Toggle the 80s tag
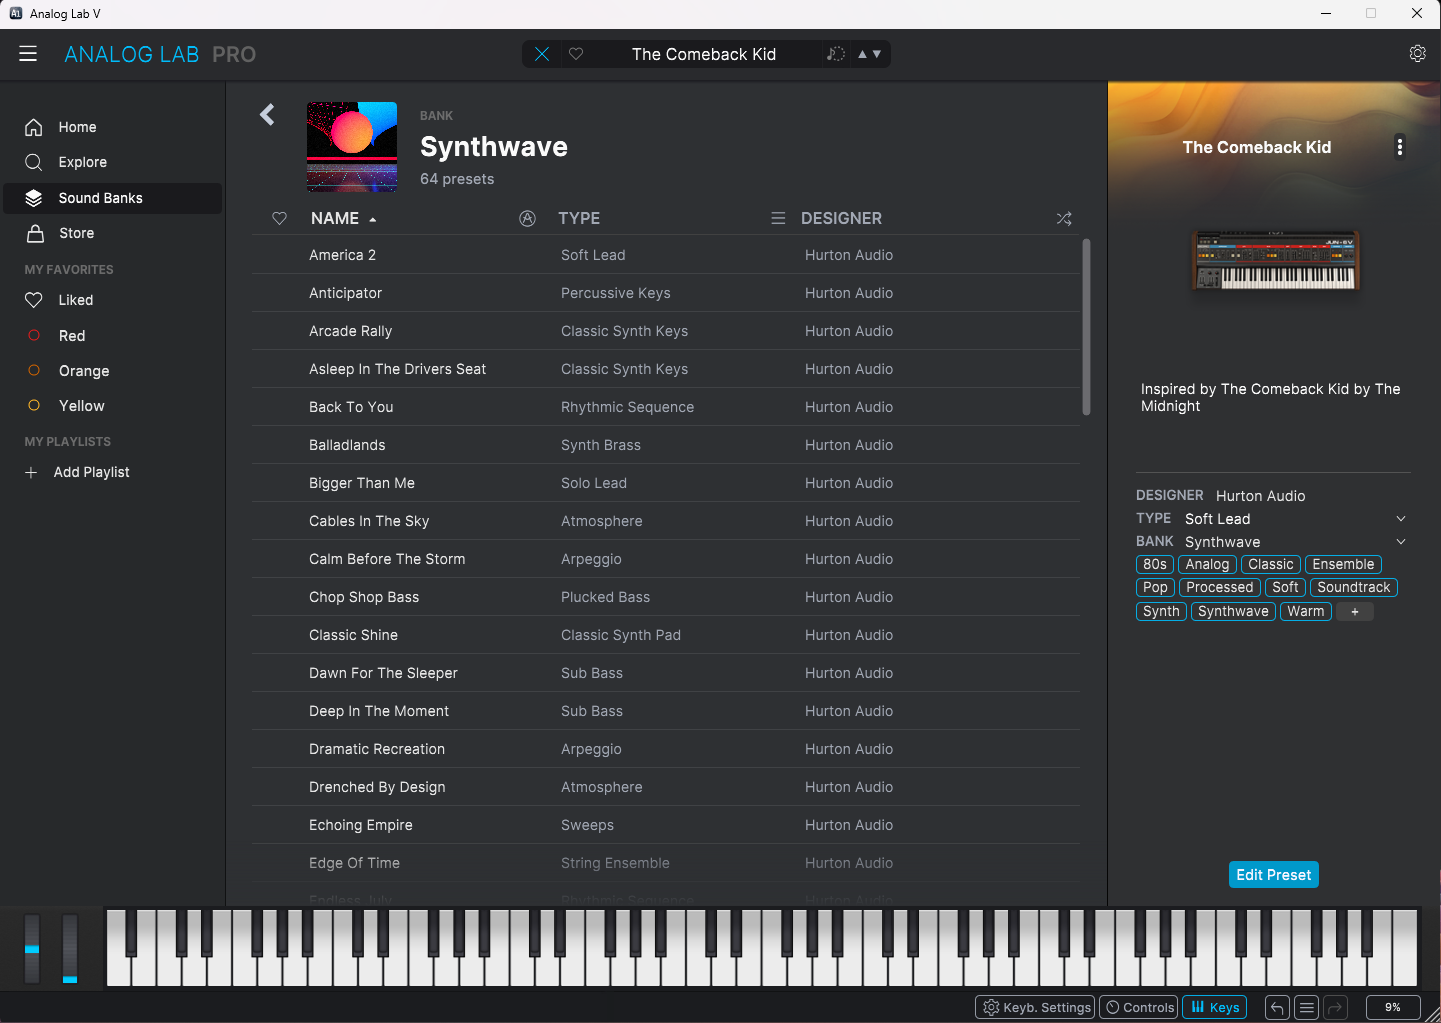The image size is (1441, 1023). pos(1155,565)
